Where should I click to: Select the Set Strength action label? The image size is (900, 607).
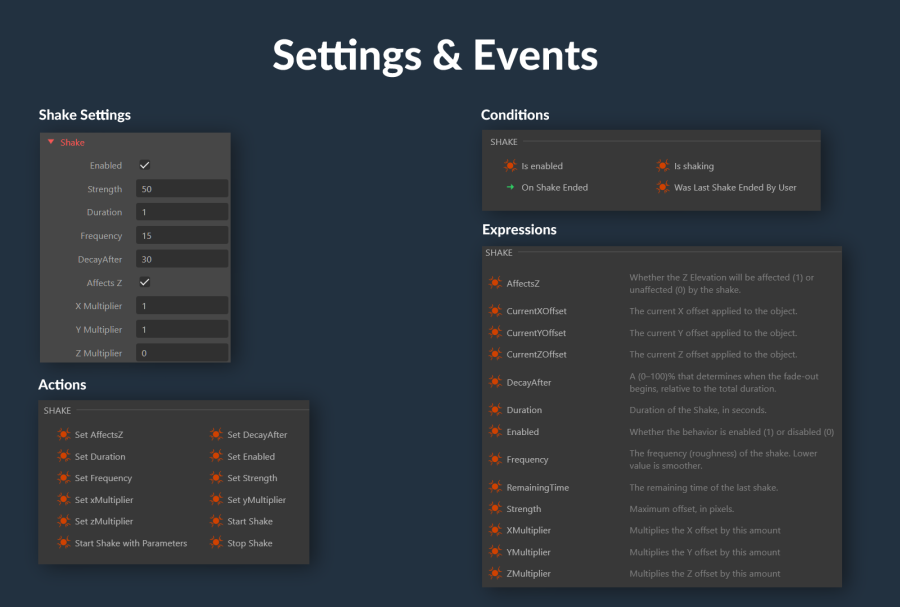tap(252, 478)
